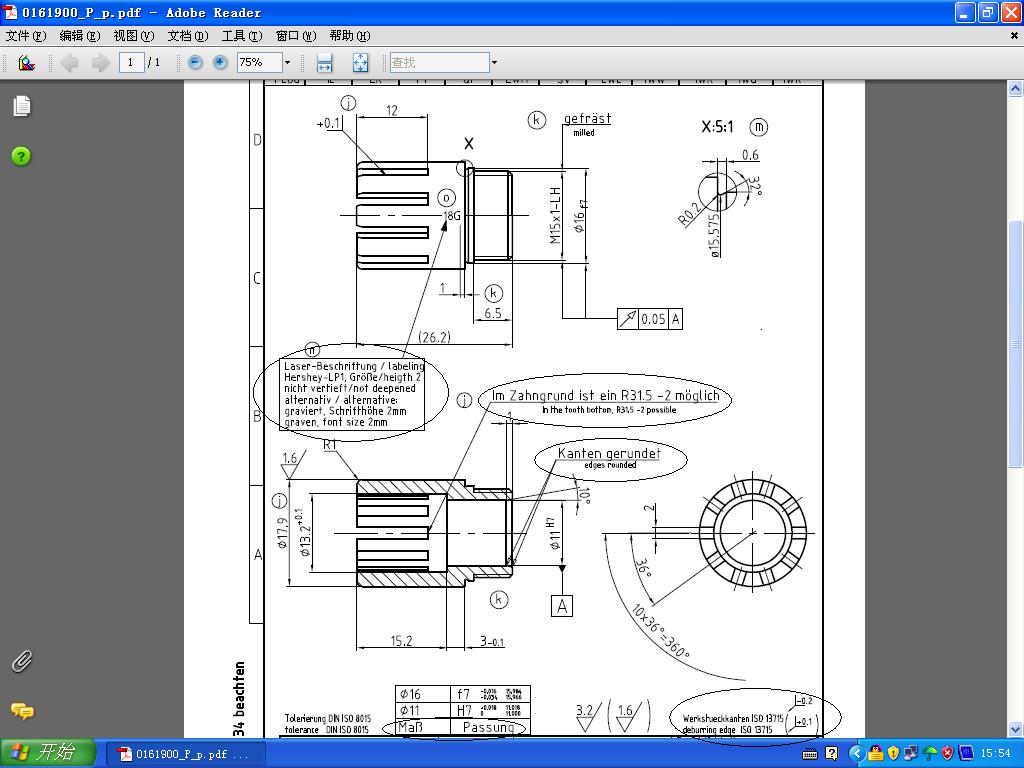Click the '(26.2)' dimension value
The image size is (1024, 768).
[434, 338]
